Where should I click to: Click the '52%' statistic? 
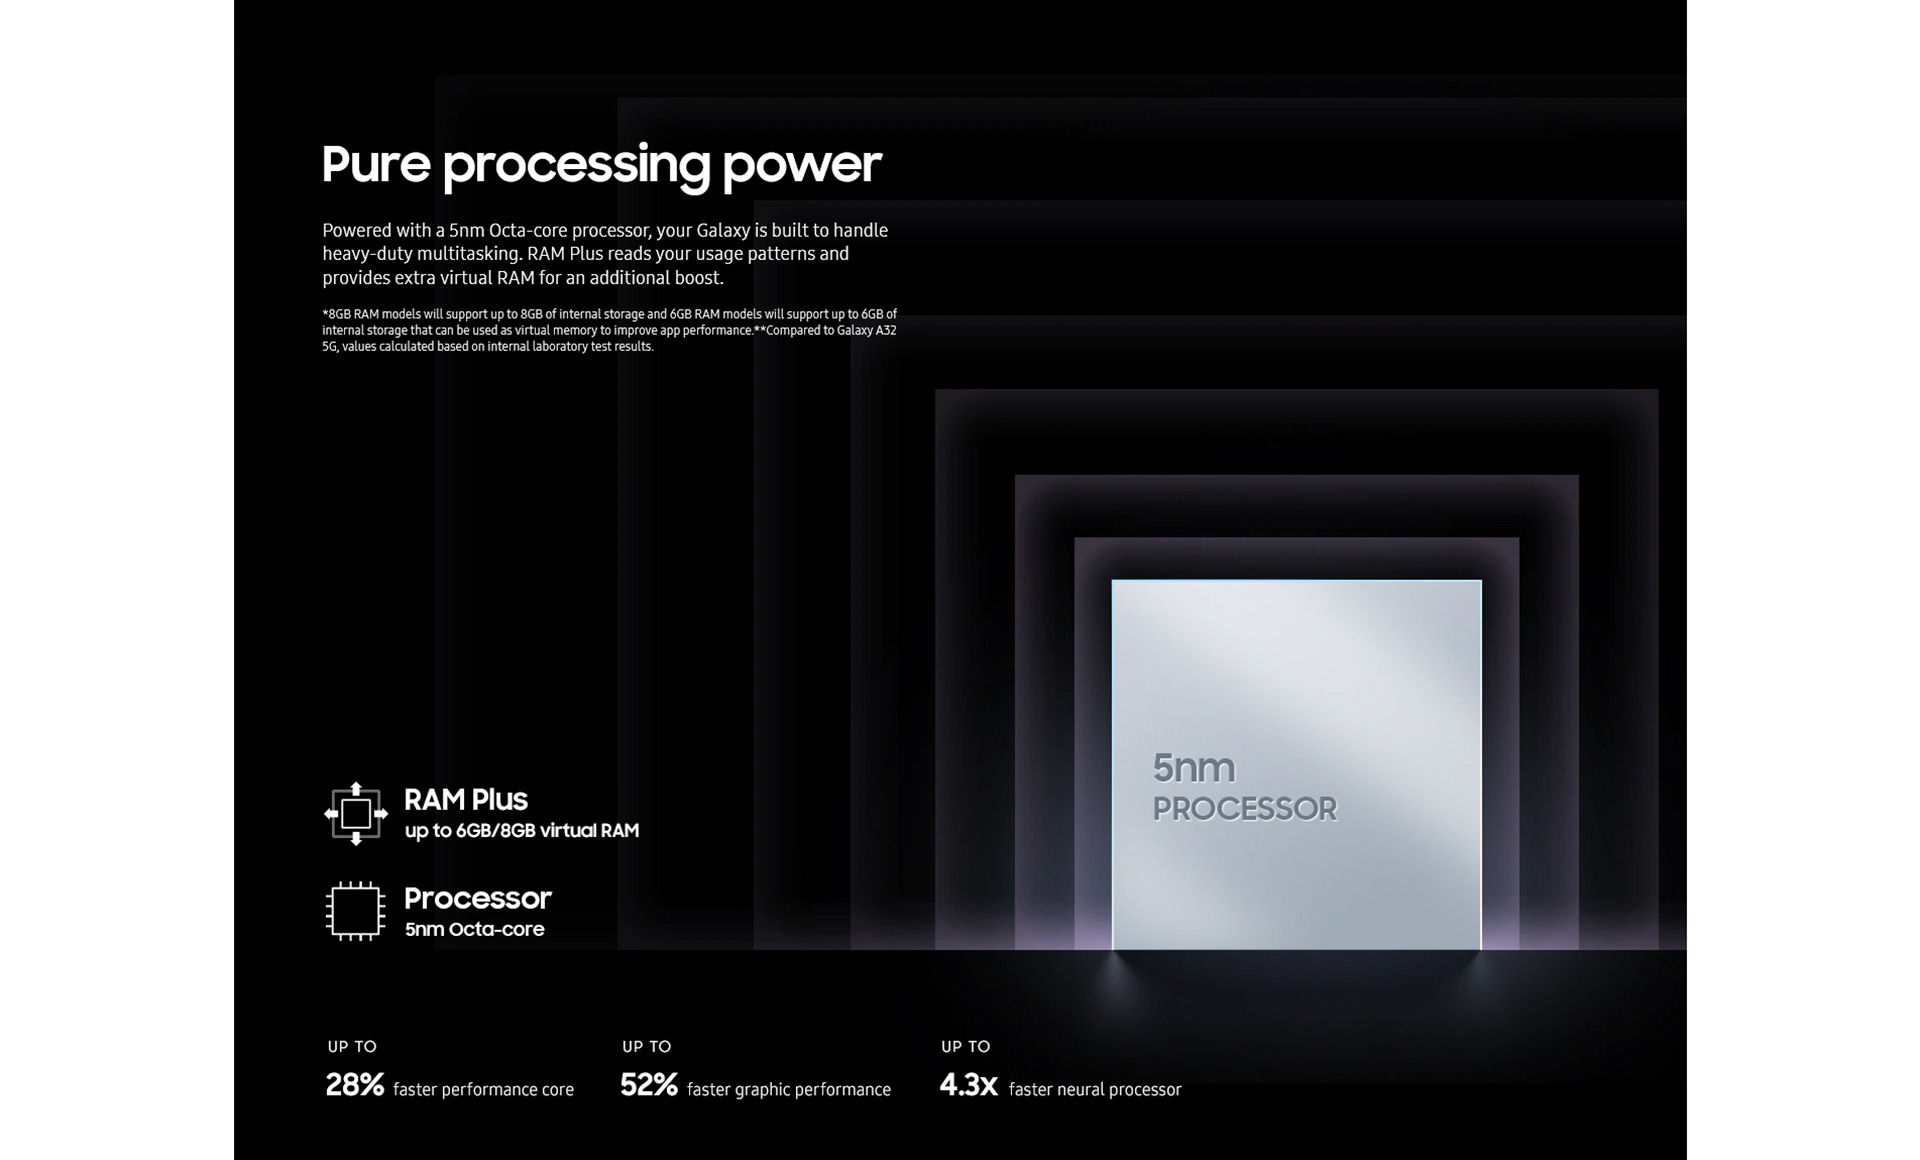648,1085
